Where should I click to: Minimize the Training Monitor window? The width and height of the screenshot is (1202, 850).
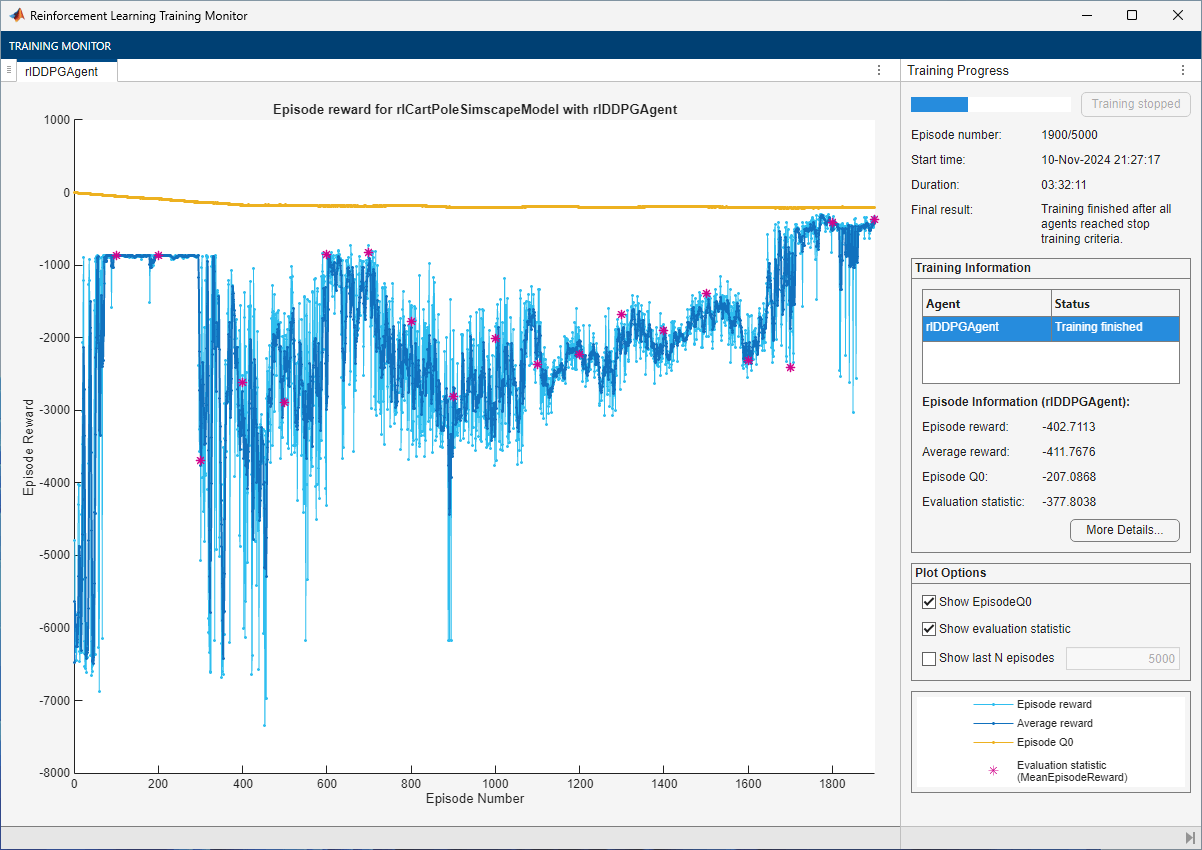[1085, 16]
